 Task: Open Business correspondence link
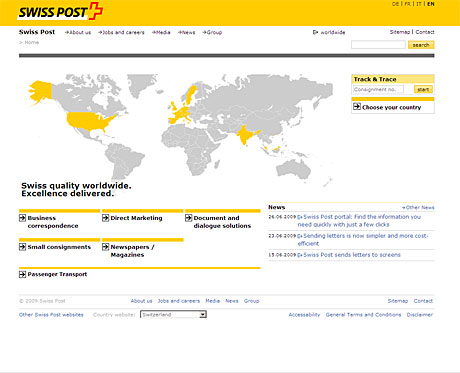click(53, 222)
